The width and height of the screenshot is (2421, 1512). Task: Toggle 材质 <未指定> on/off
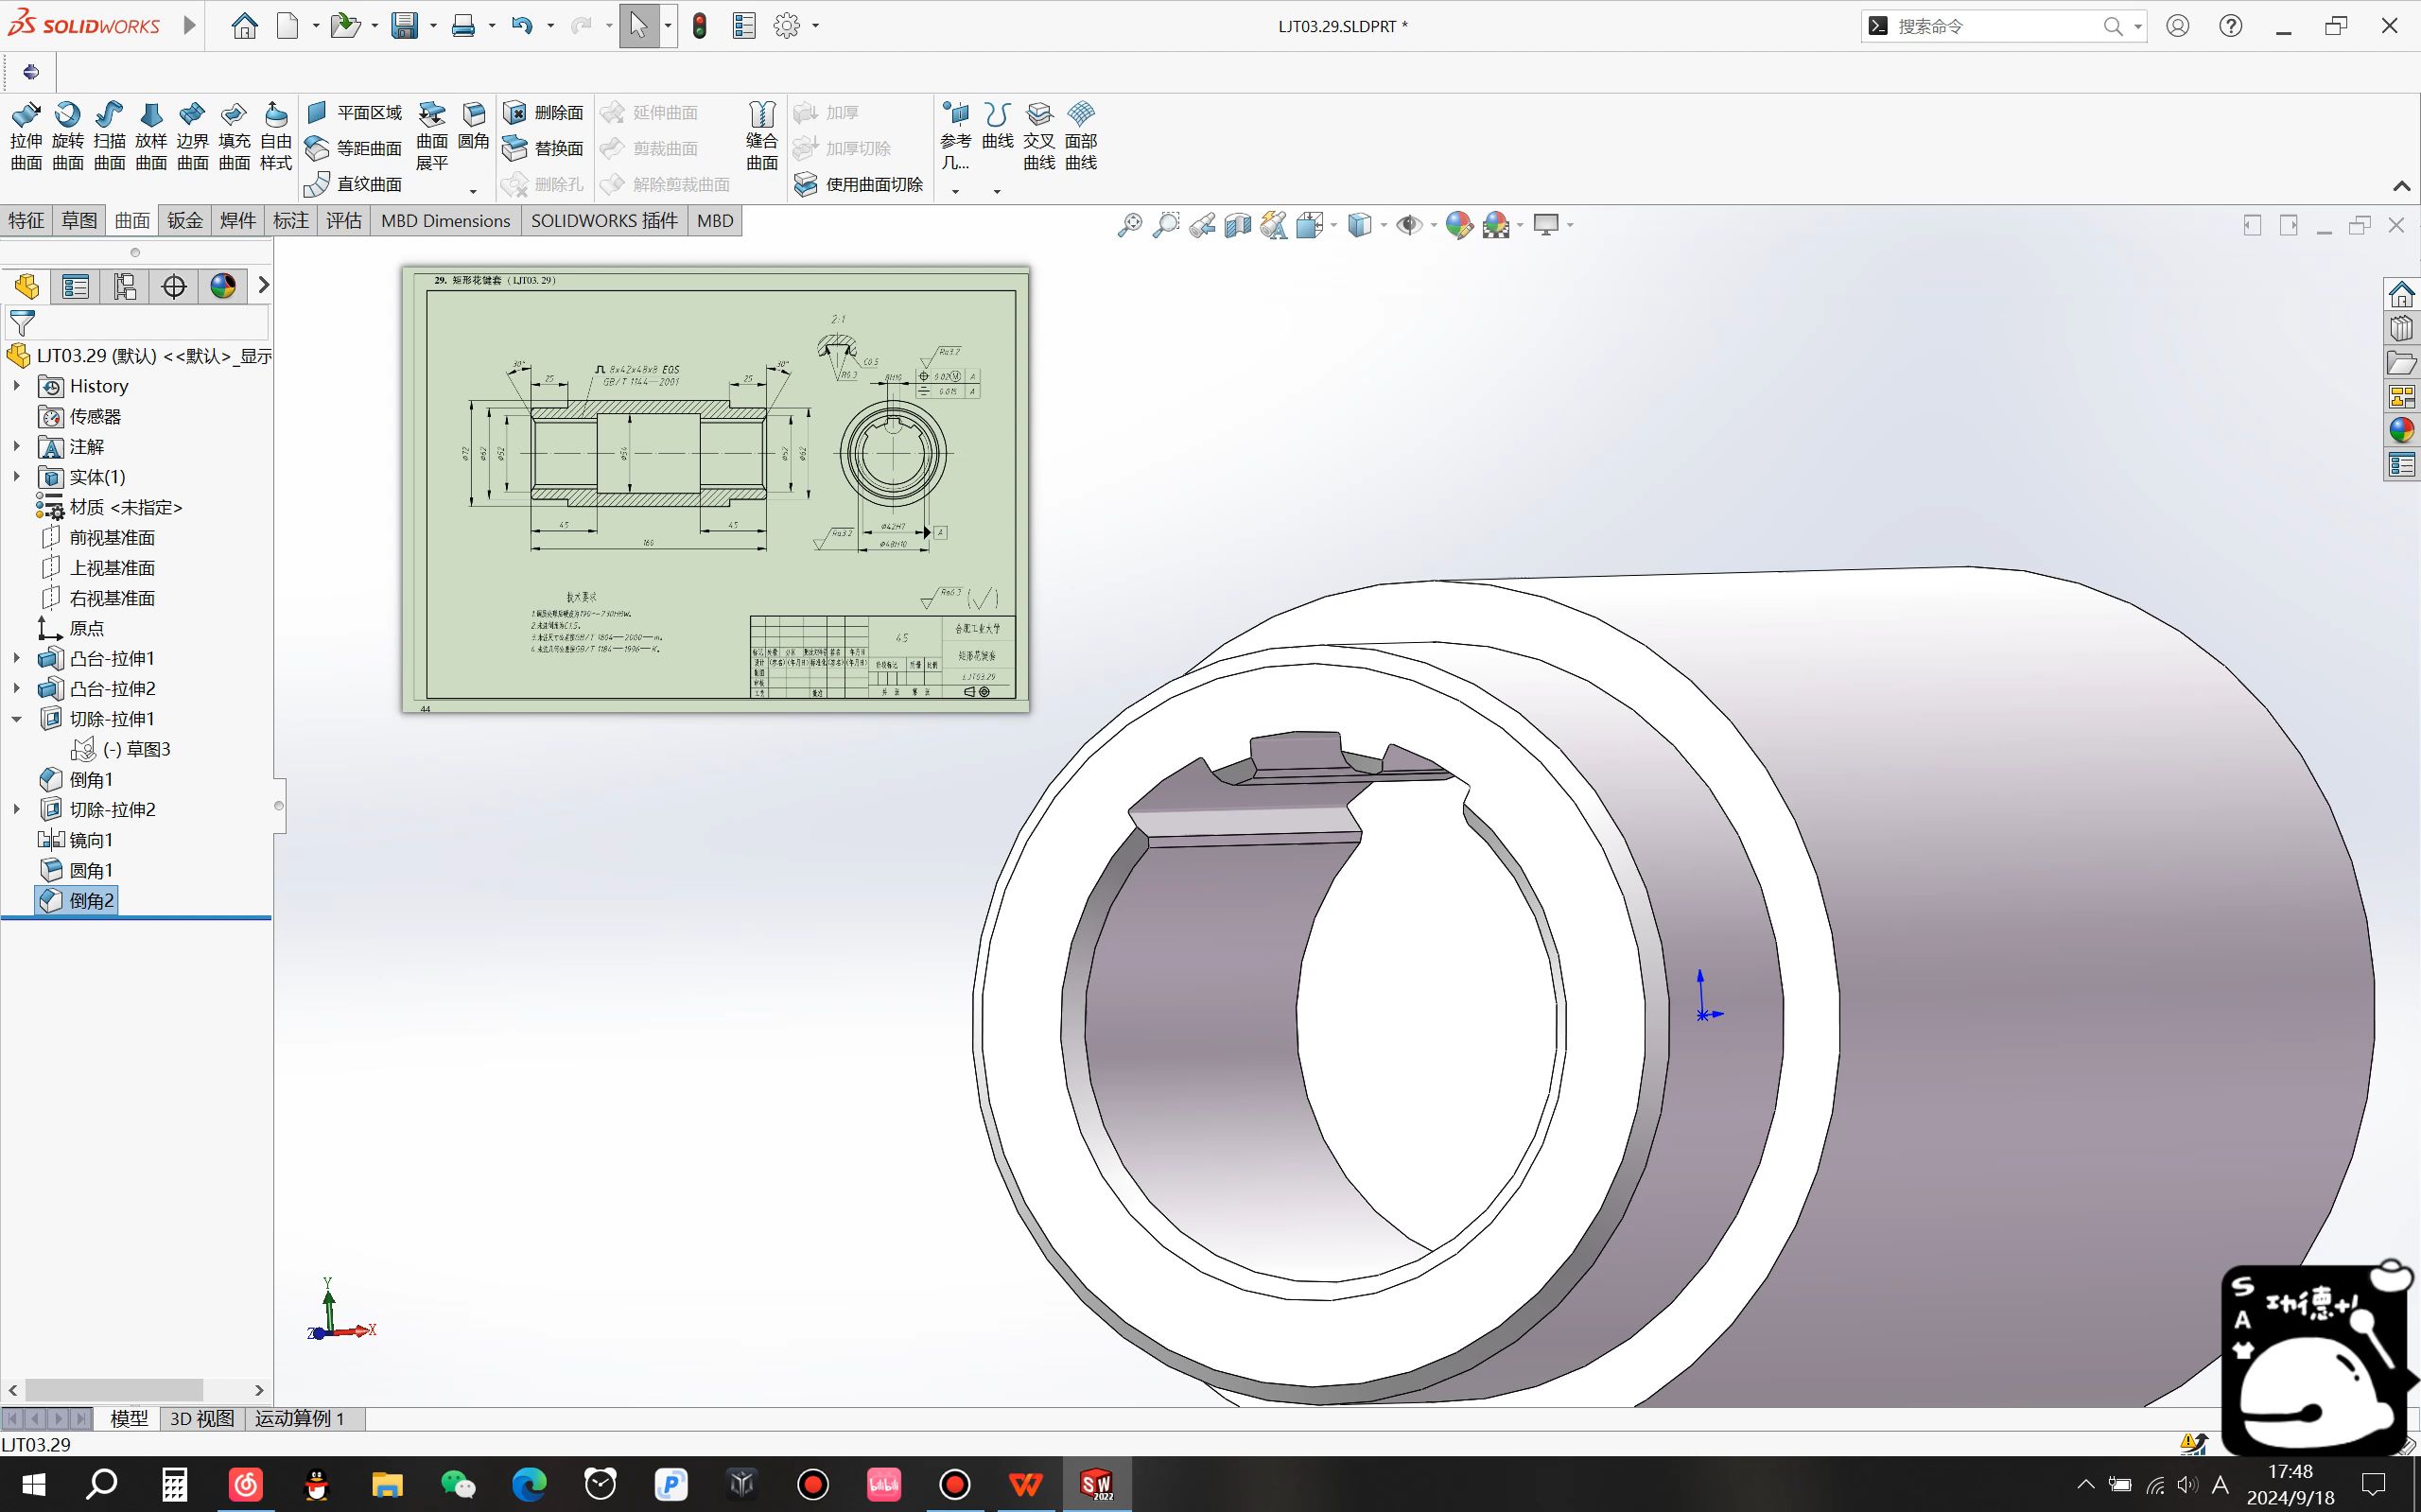(x=126, y=505)
